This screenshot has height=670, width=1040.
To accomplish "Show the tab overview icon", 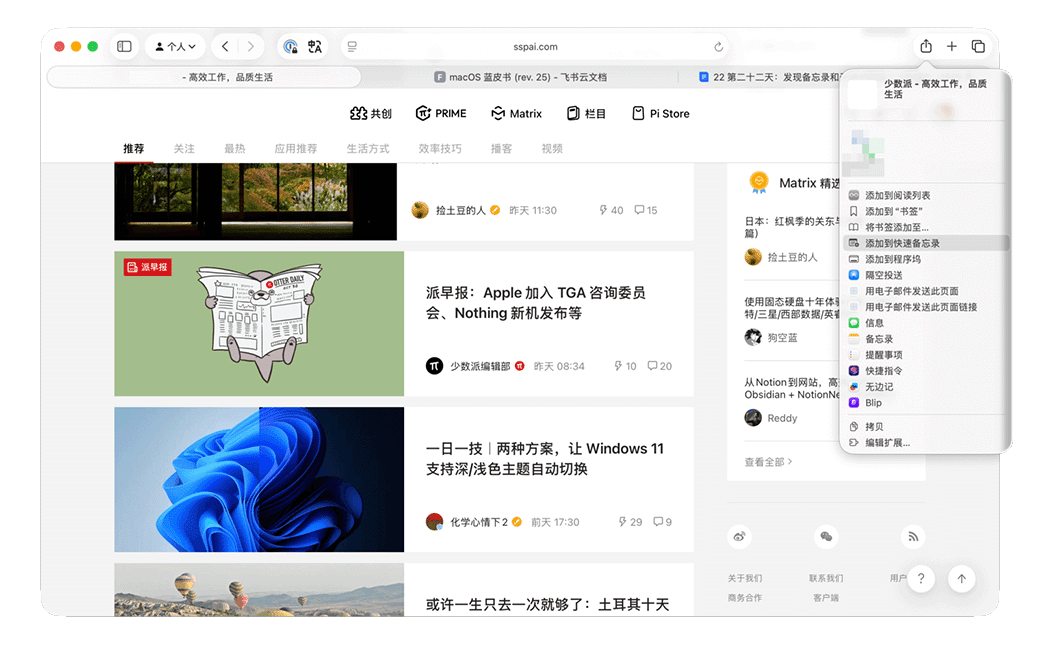I will coord(978,47).
